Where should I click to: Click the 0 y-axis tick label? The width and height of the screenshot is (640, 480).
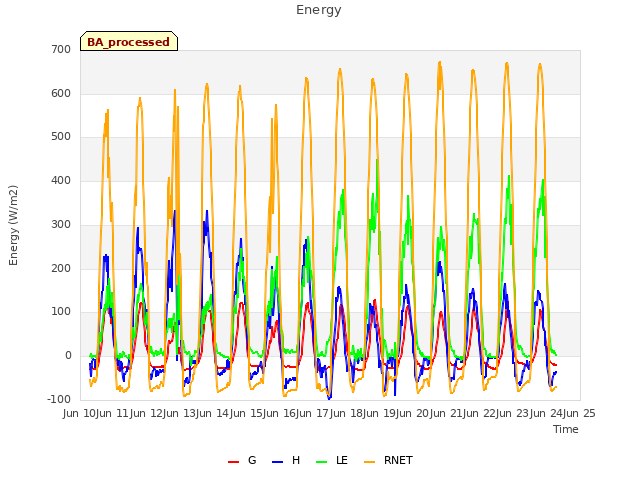68,356
